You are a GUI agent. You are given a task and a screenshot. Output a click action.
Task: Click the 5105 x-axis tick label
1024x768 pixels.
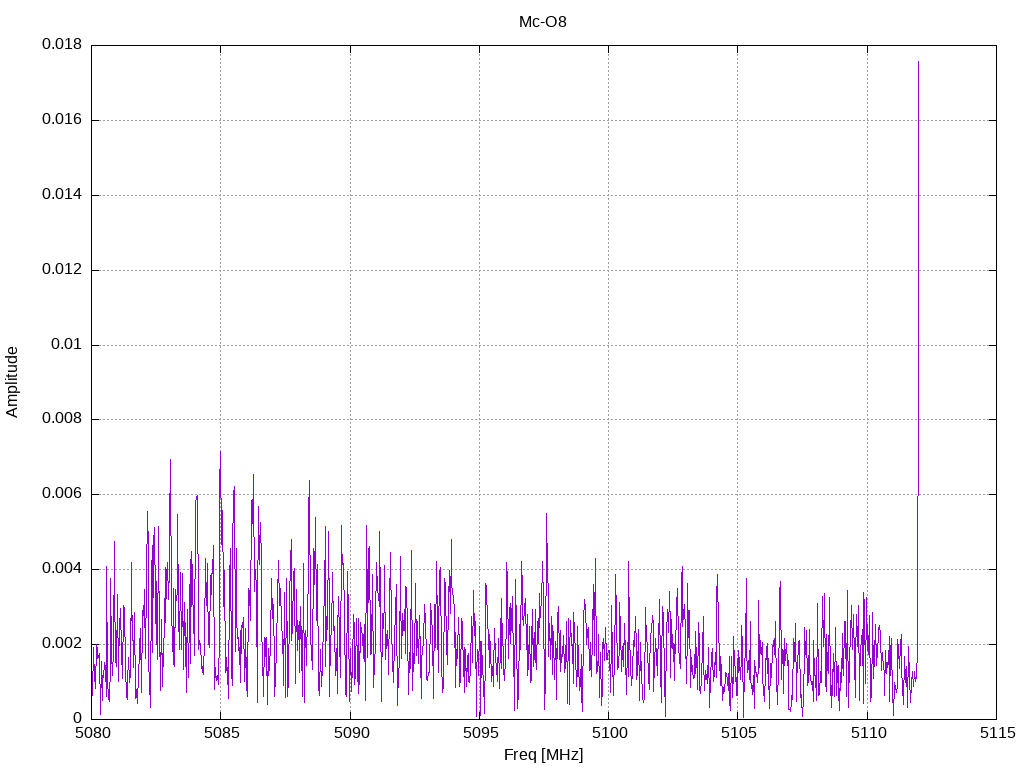coord(737,734)
